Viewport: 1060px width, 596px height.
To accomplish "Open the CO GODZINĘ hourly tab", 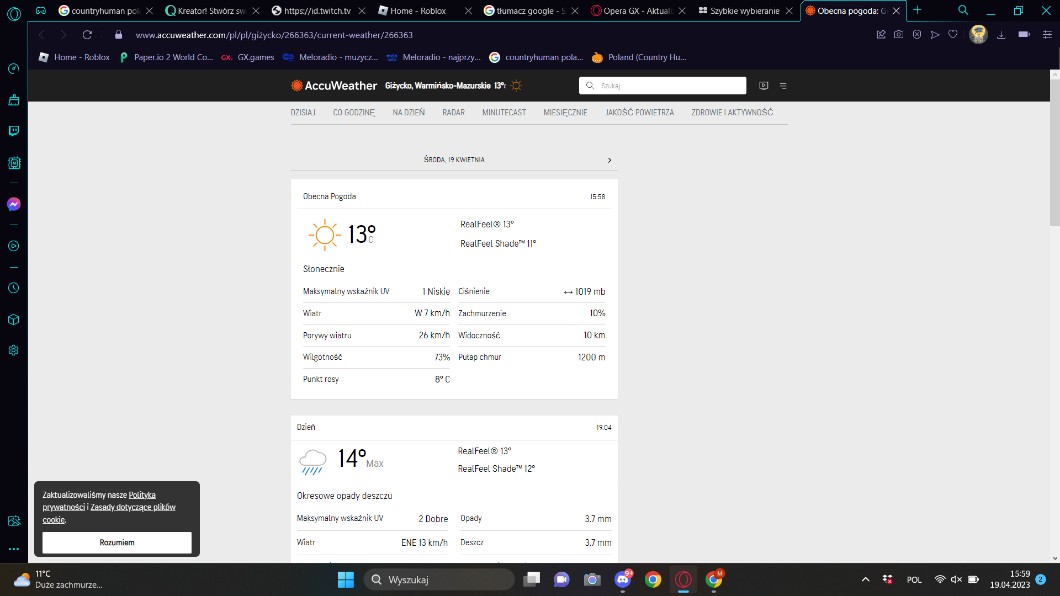I will tap(354, 113).
